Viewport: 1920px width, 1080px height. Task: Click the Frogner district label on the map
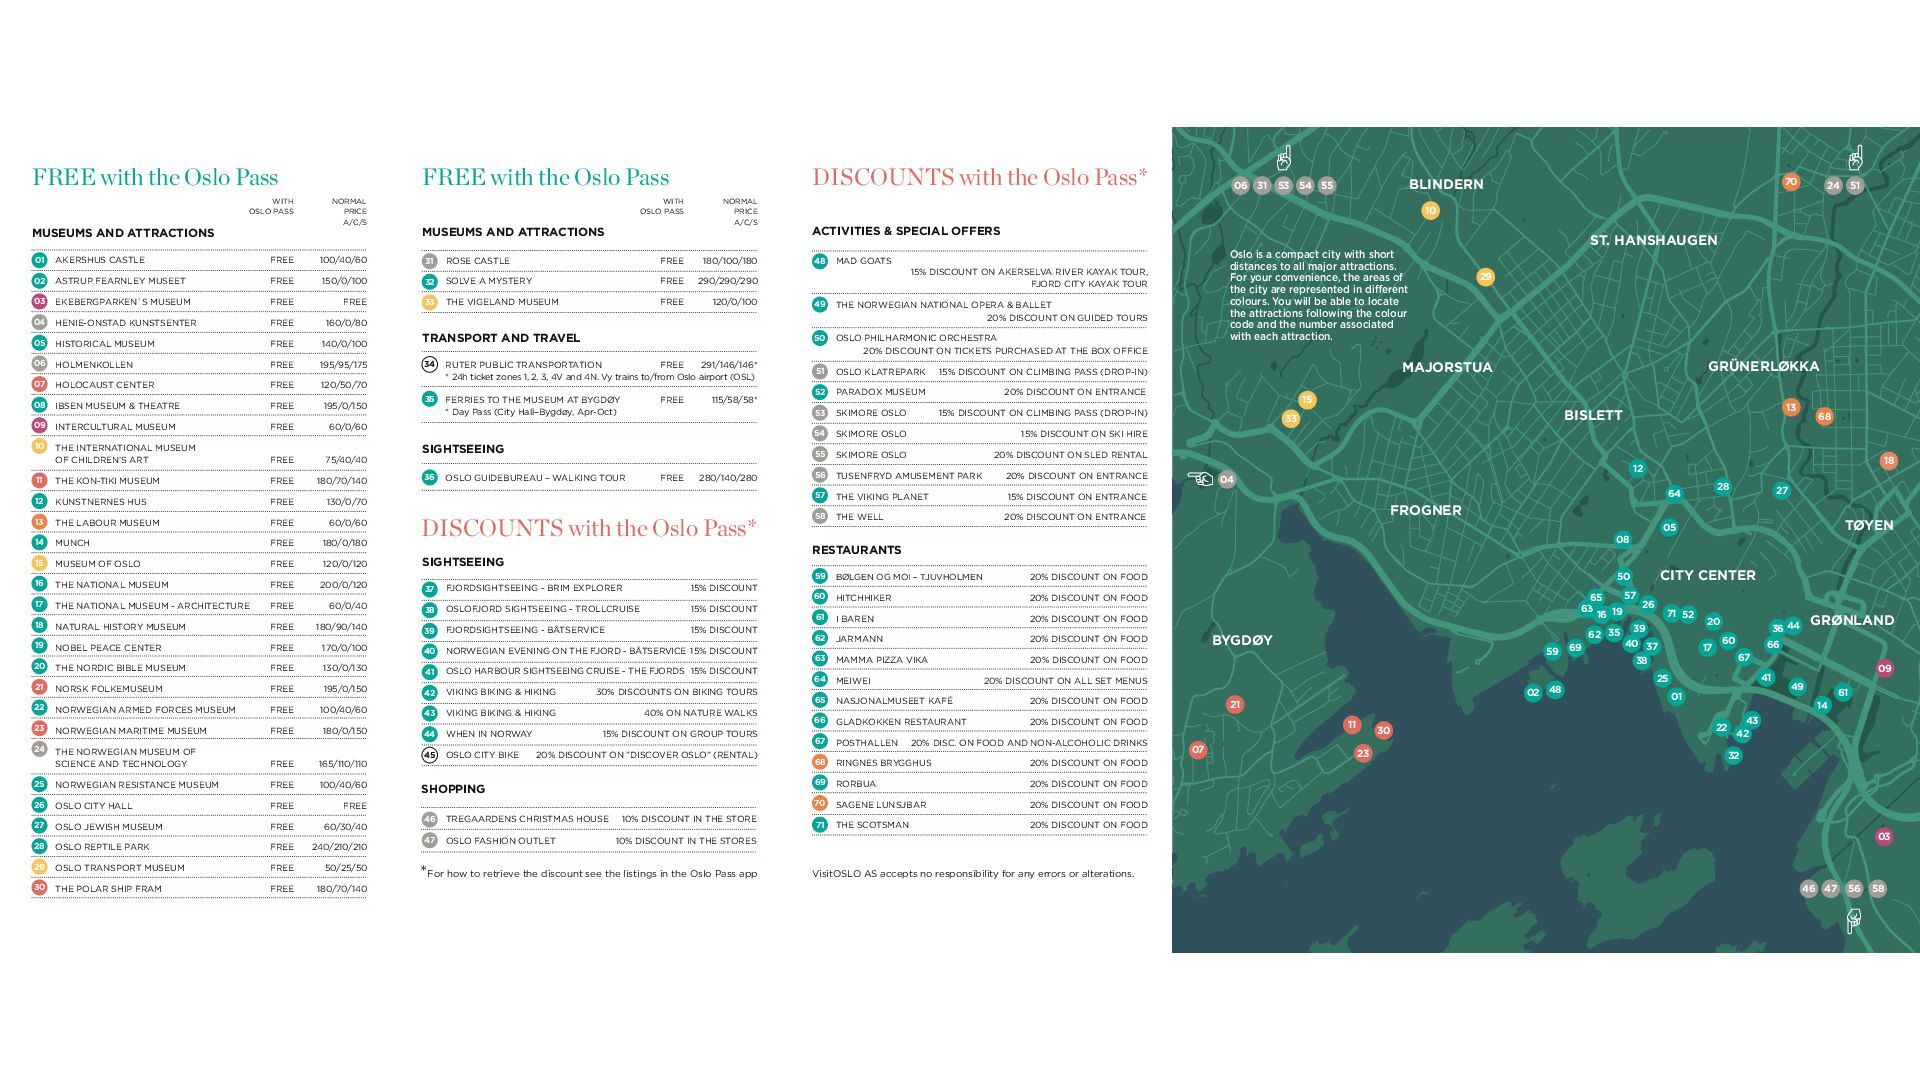click(1425, 510)
